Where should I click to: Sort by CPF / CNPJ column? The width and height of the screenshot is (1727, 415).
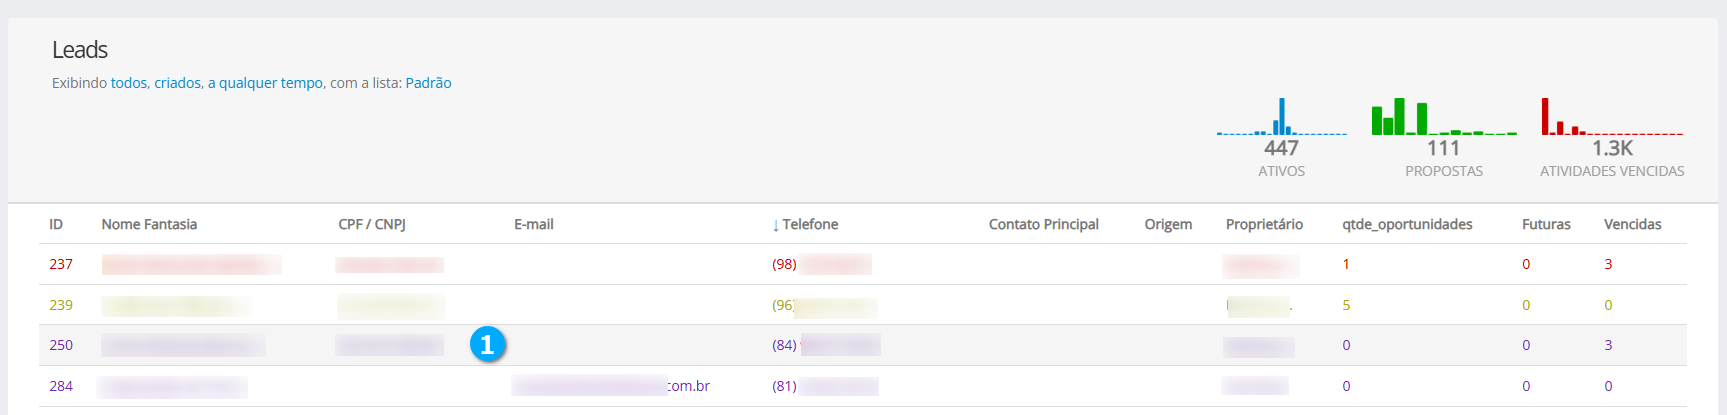[372, 224]
